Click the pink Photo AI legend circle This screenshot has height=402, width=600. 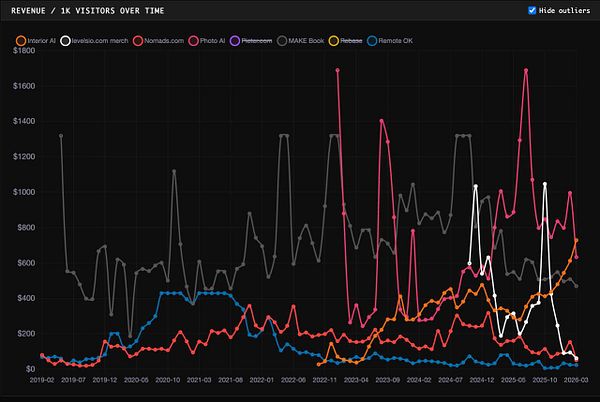193,41
